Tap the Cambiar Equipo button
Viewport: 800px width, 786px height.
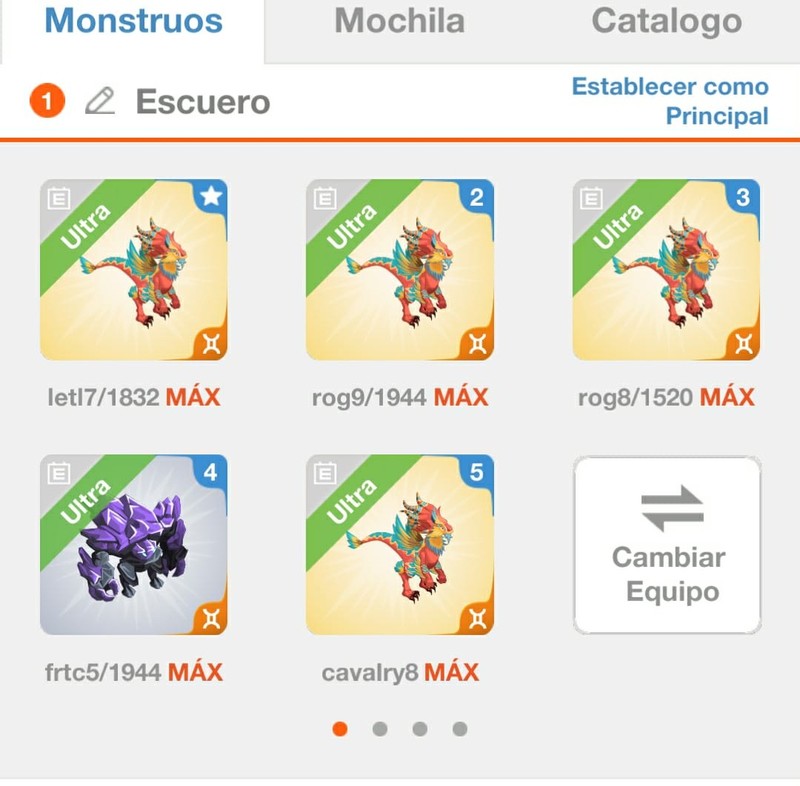667,545
